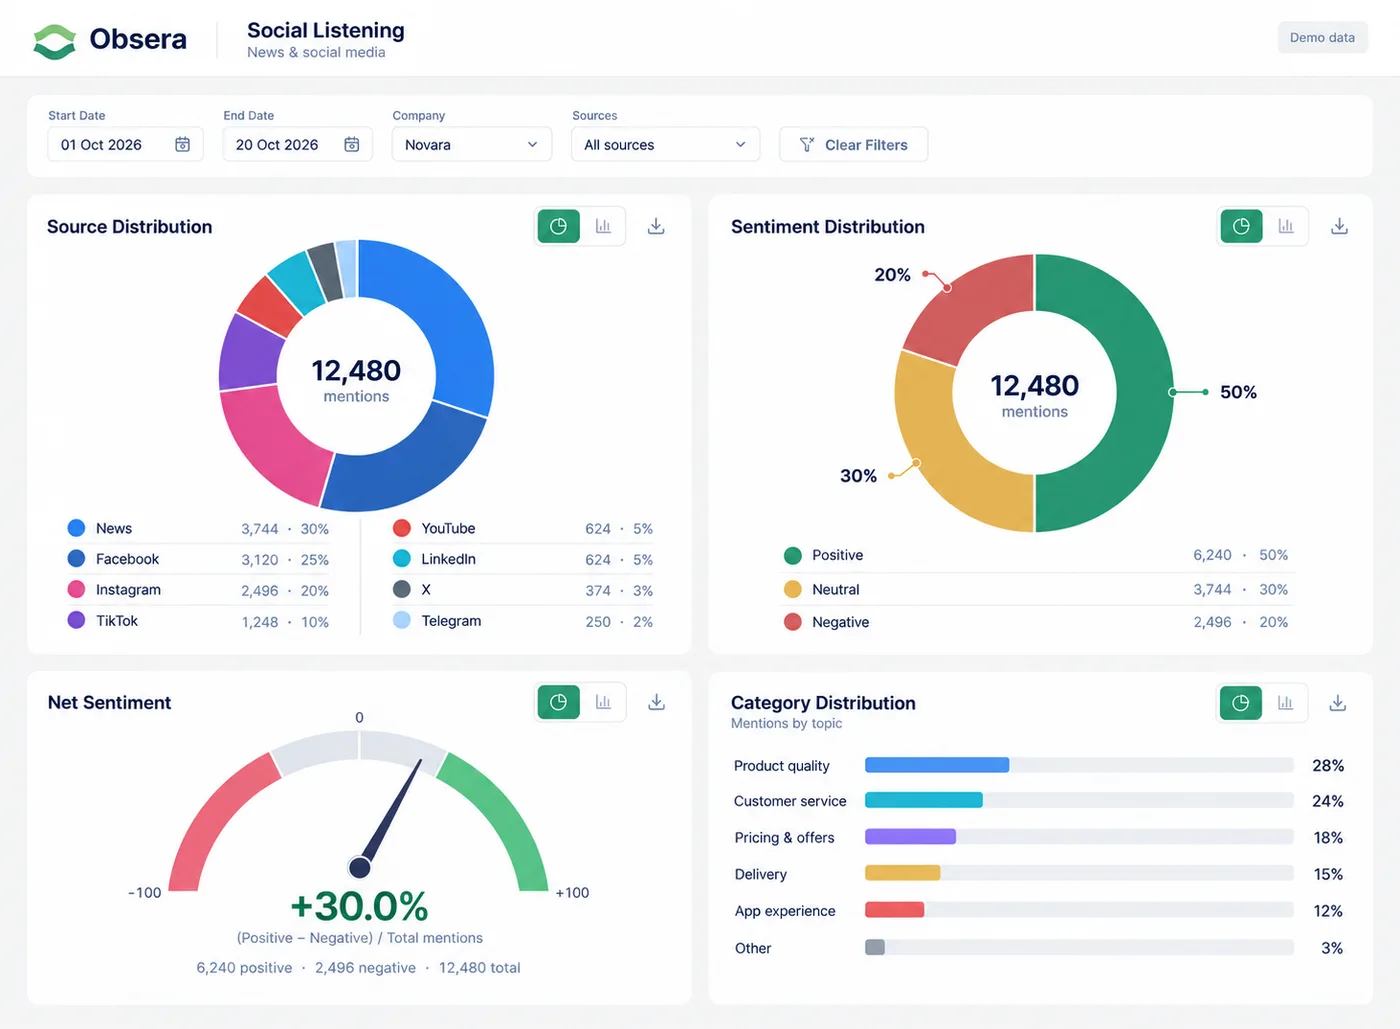Switch Source Distribution to bar chart view

coord(603,227)
